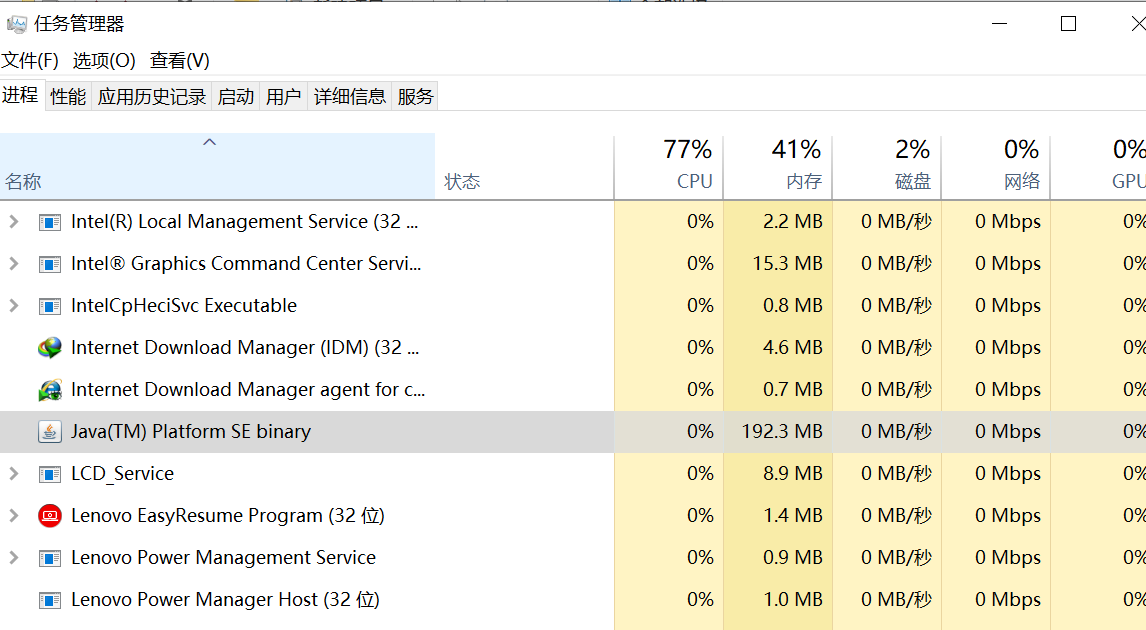The height and width of the screenshot is (630, 1146).
Task: Click the 4.6 MB memory cell
Action: pos(778,348)
